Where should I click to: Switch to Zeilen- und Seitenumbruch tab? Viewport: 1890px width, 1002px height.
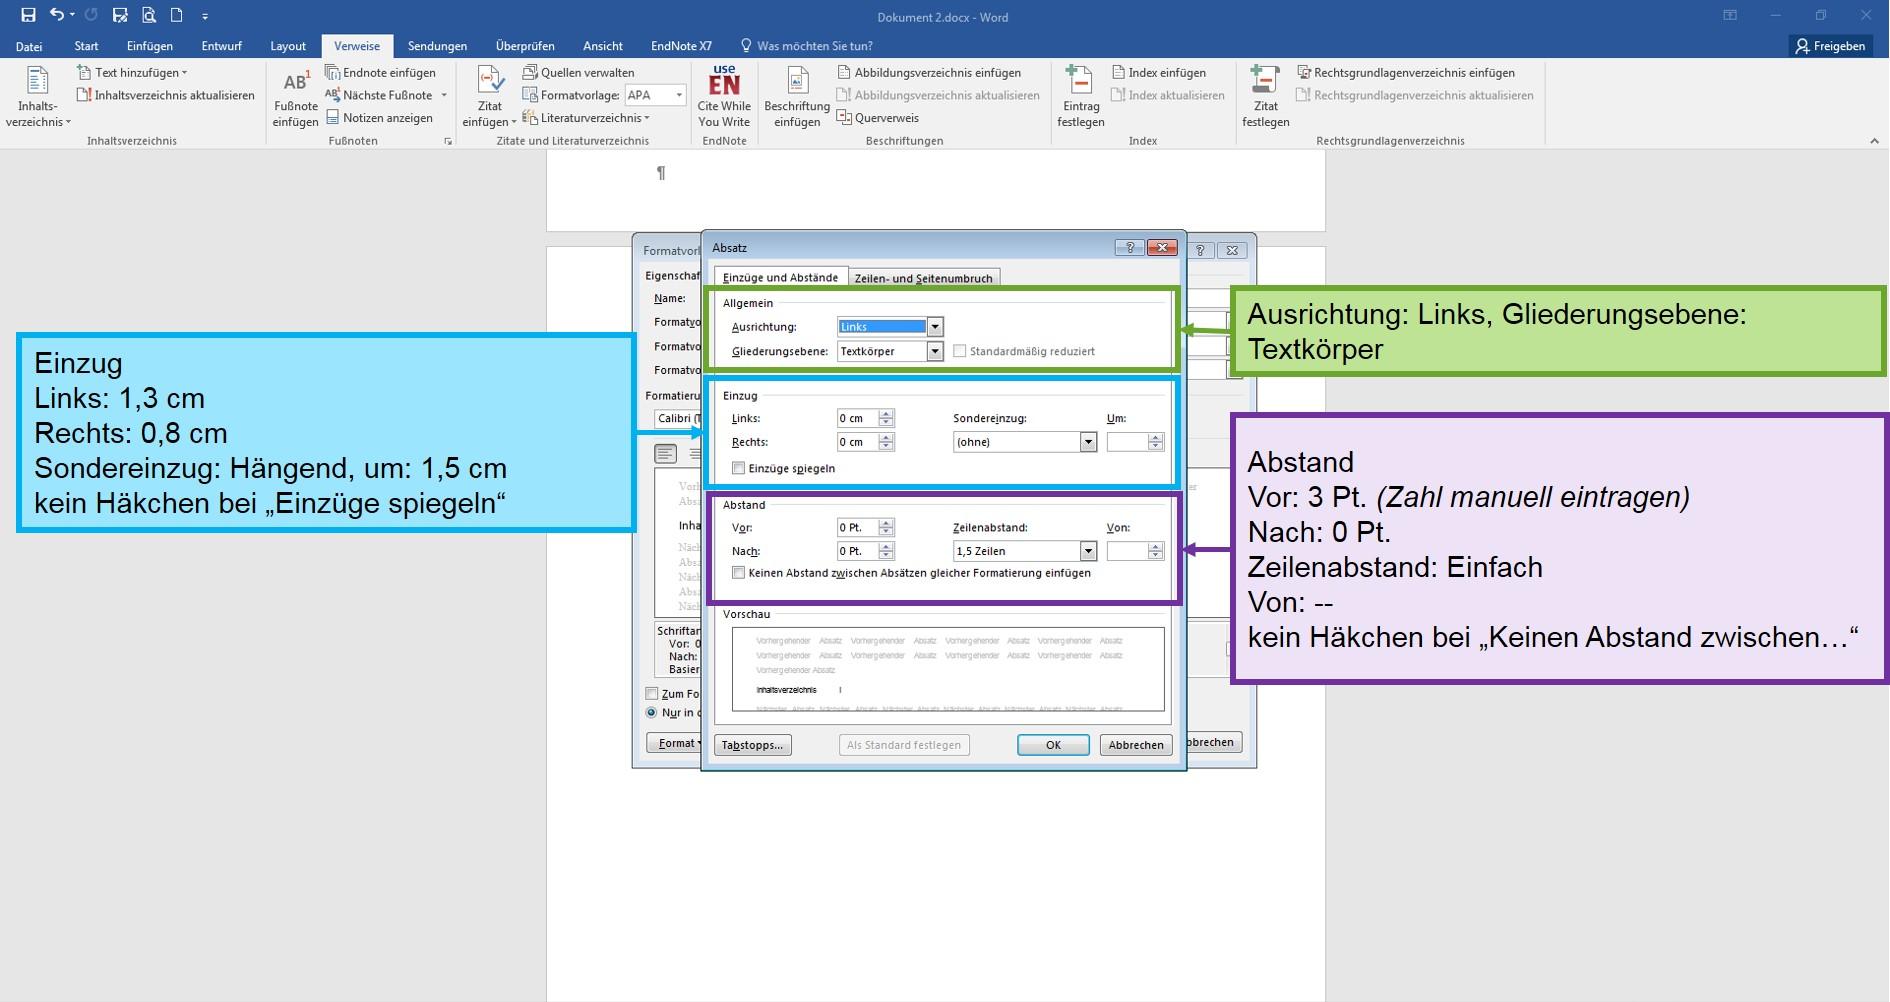[x=923, y=278]
